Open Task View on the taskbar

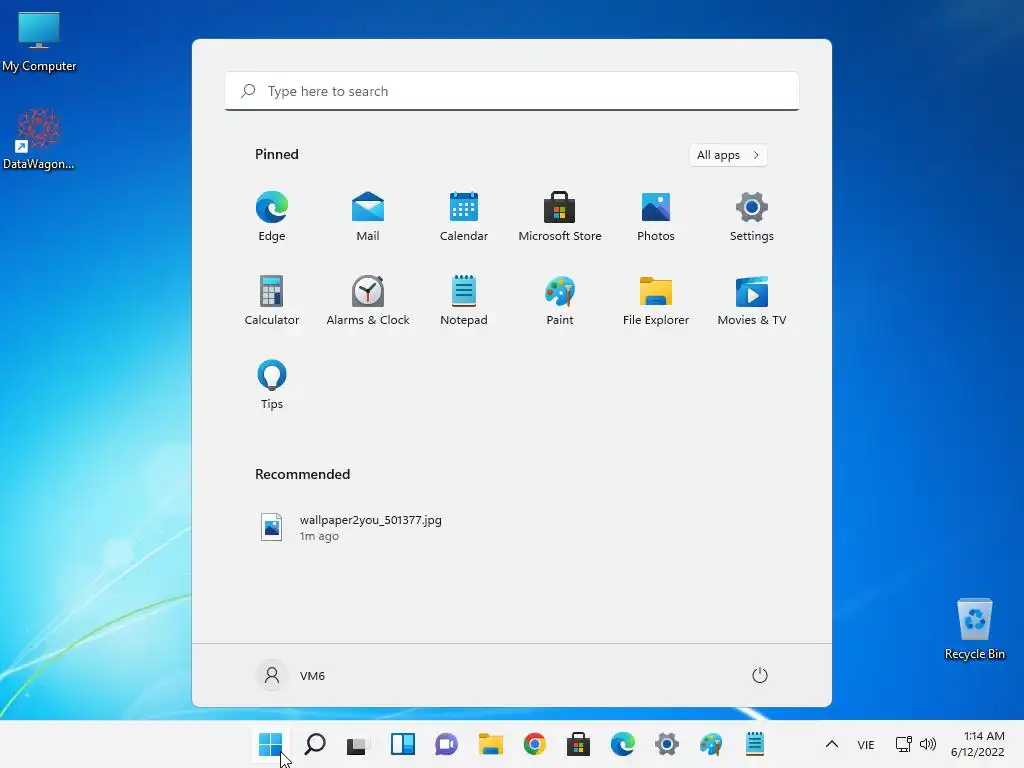click(x=358, y=744)
